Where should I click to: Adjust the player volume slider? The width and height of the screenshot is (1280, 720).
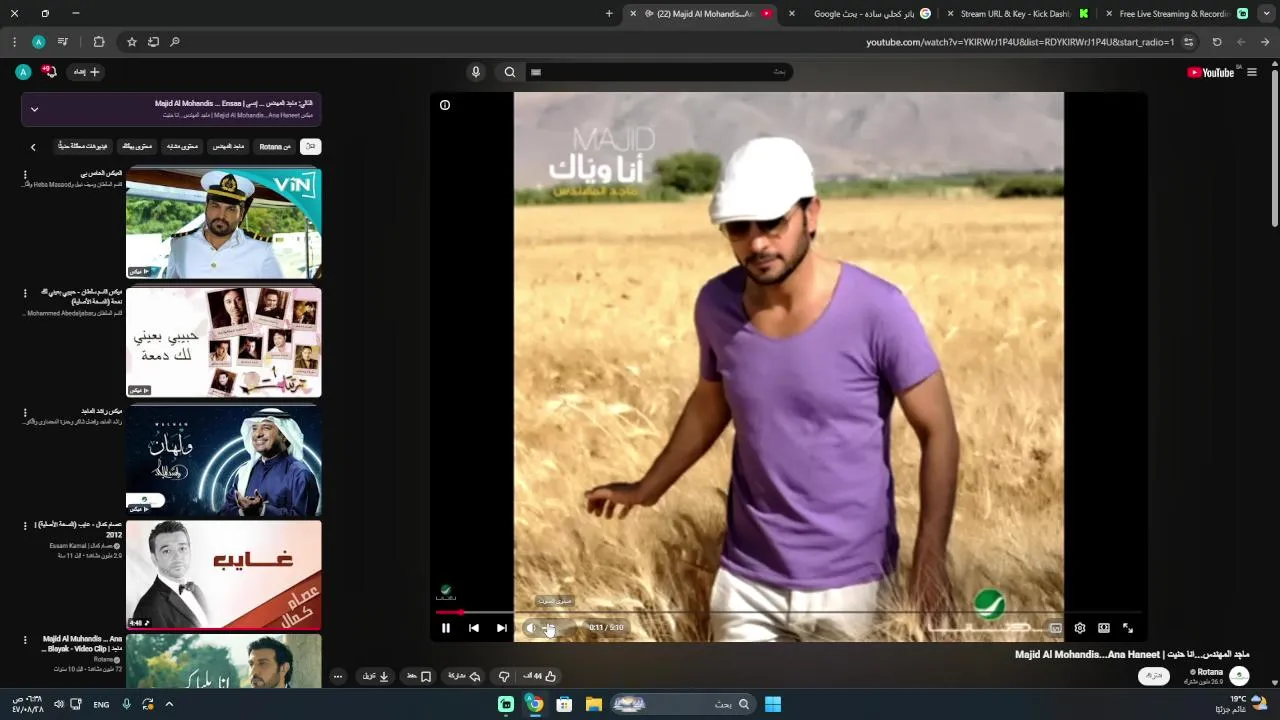(x=560, y=628)
